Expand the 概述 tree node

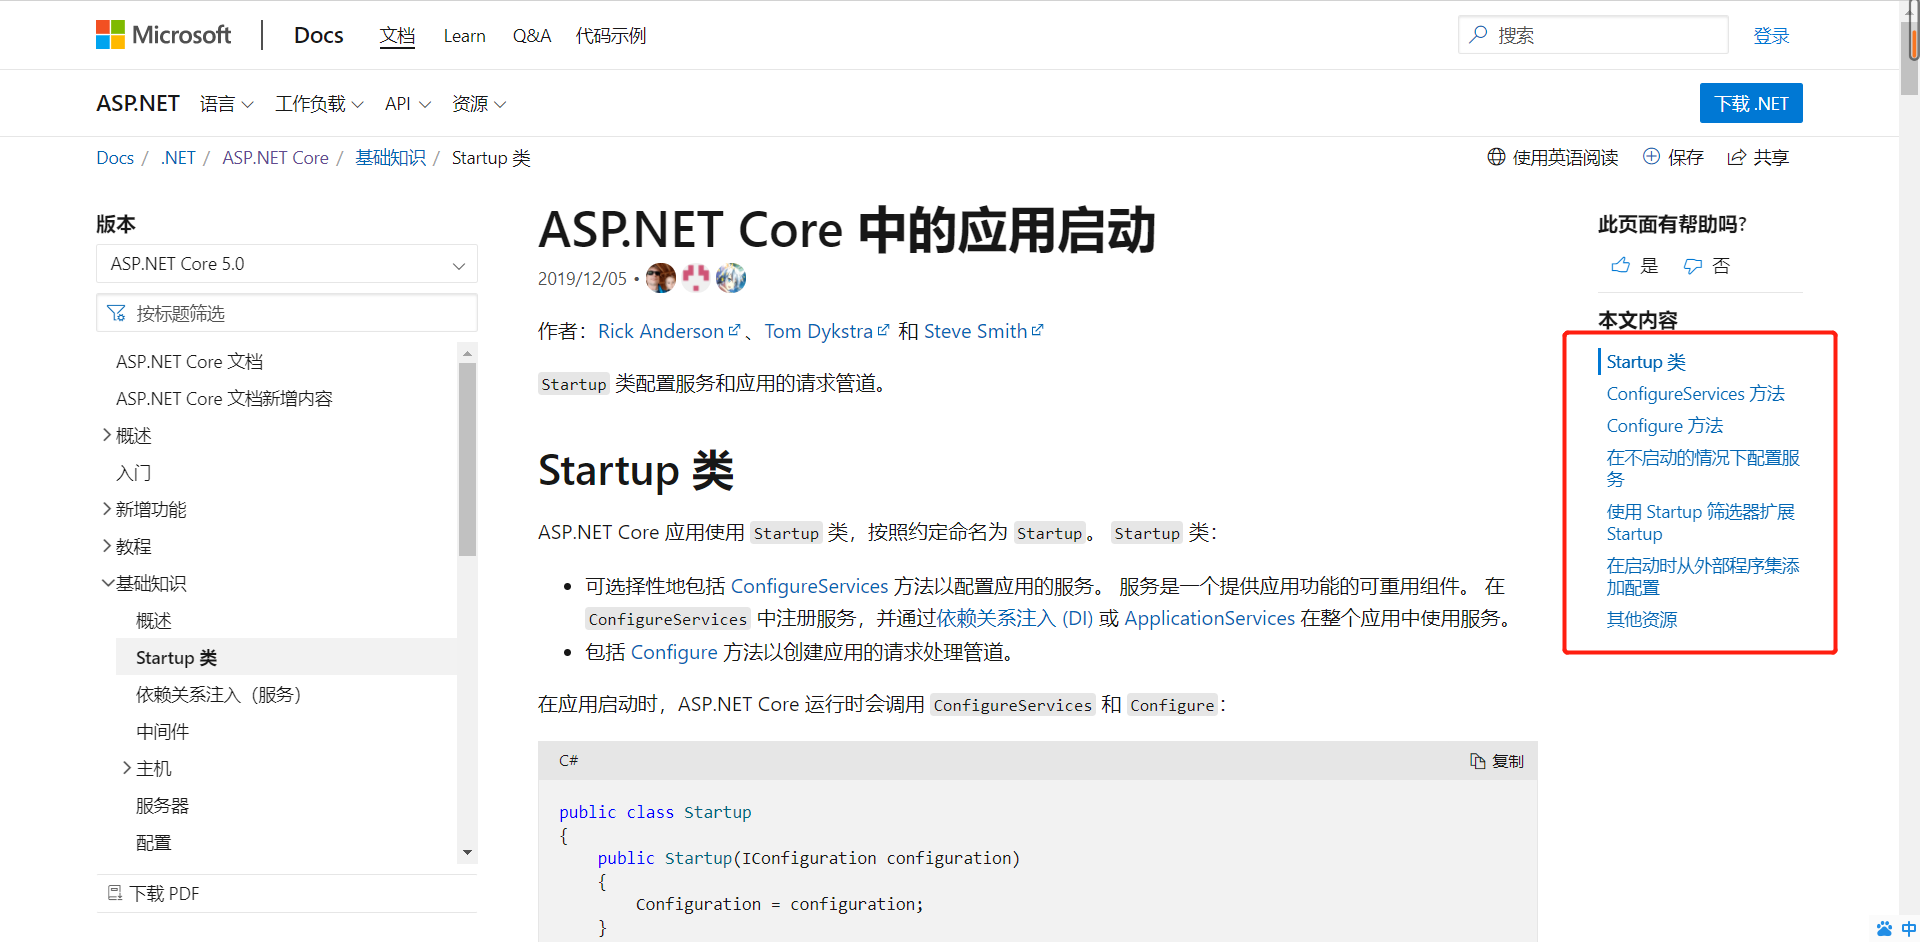tap(107, 435)
